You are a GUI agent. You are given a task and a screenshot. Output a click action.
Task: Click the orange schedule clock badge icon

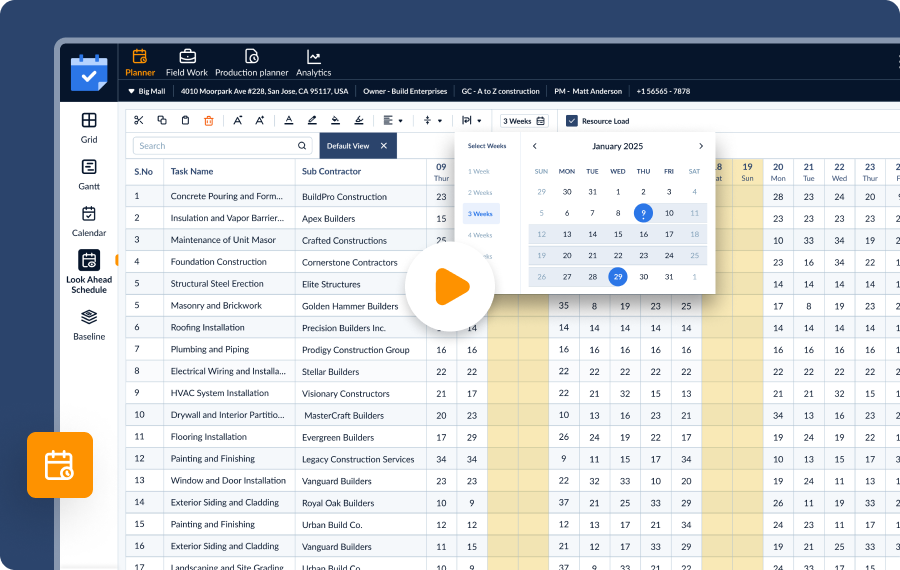point(60,465)
